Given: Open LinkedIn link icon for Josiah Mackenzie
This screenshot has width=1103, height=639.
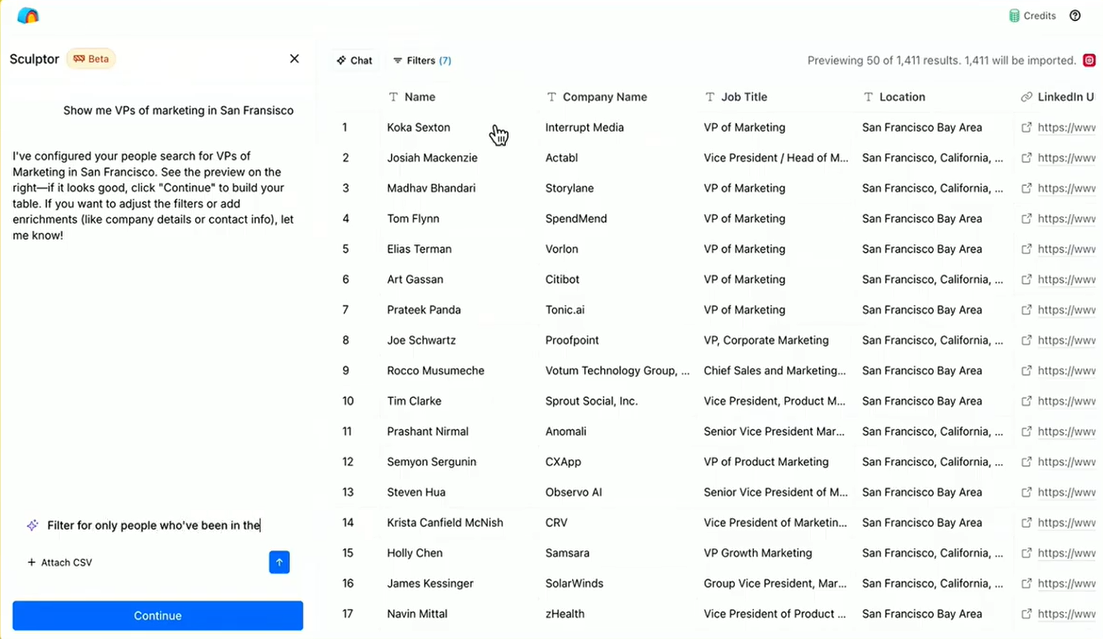Looking at the screenshot, I should [1026, 158].
